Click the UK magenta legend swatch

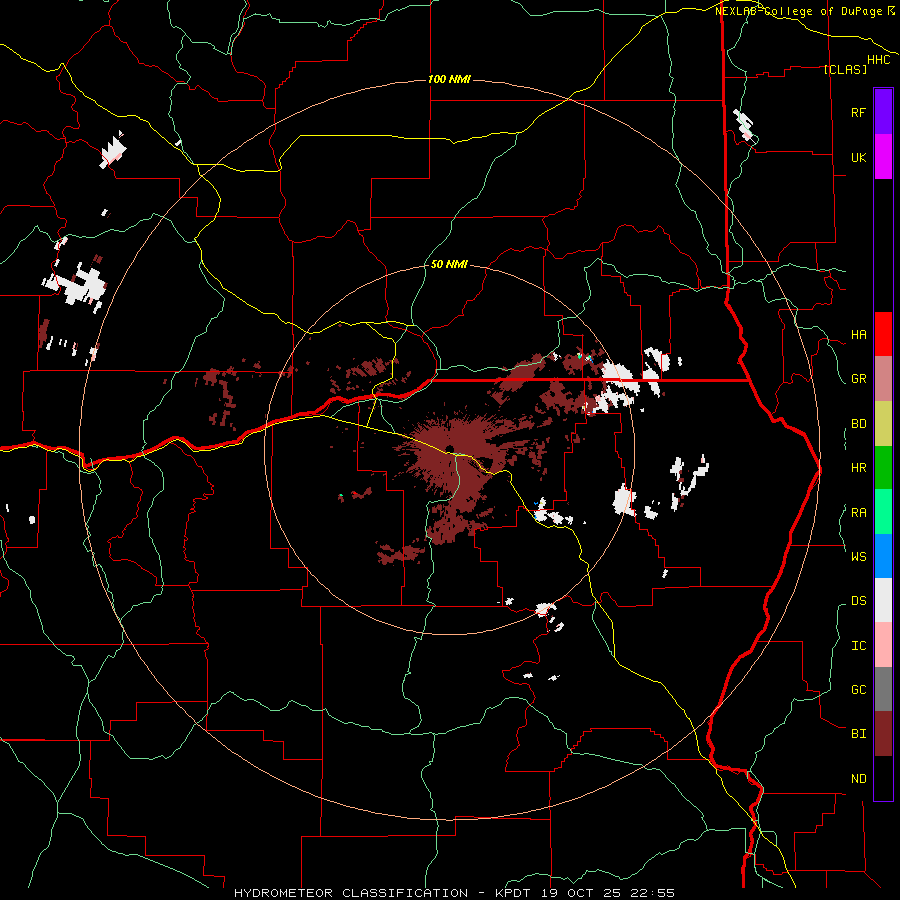883,157
